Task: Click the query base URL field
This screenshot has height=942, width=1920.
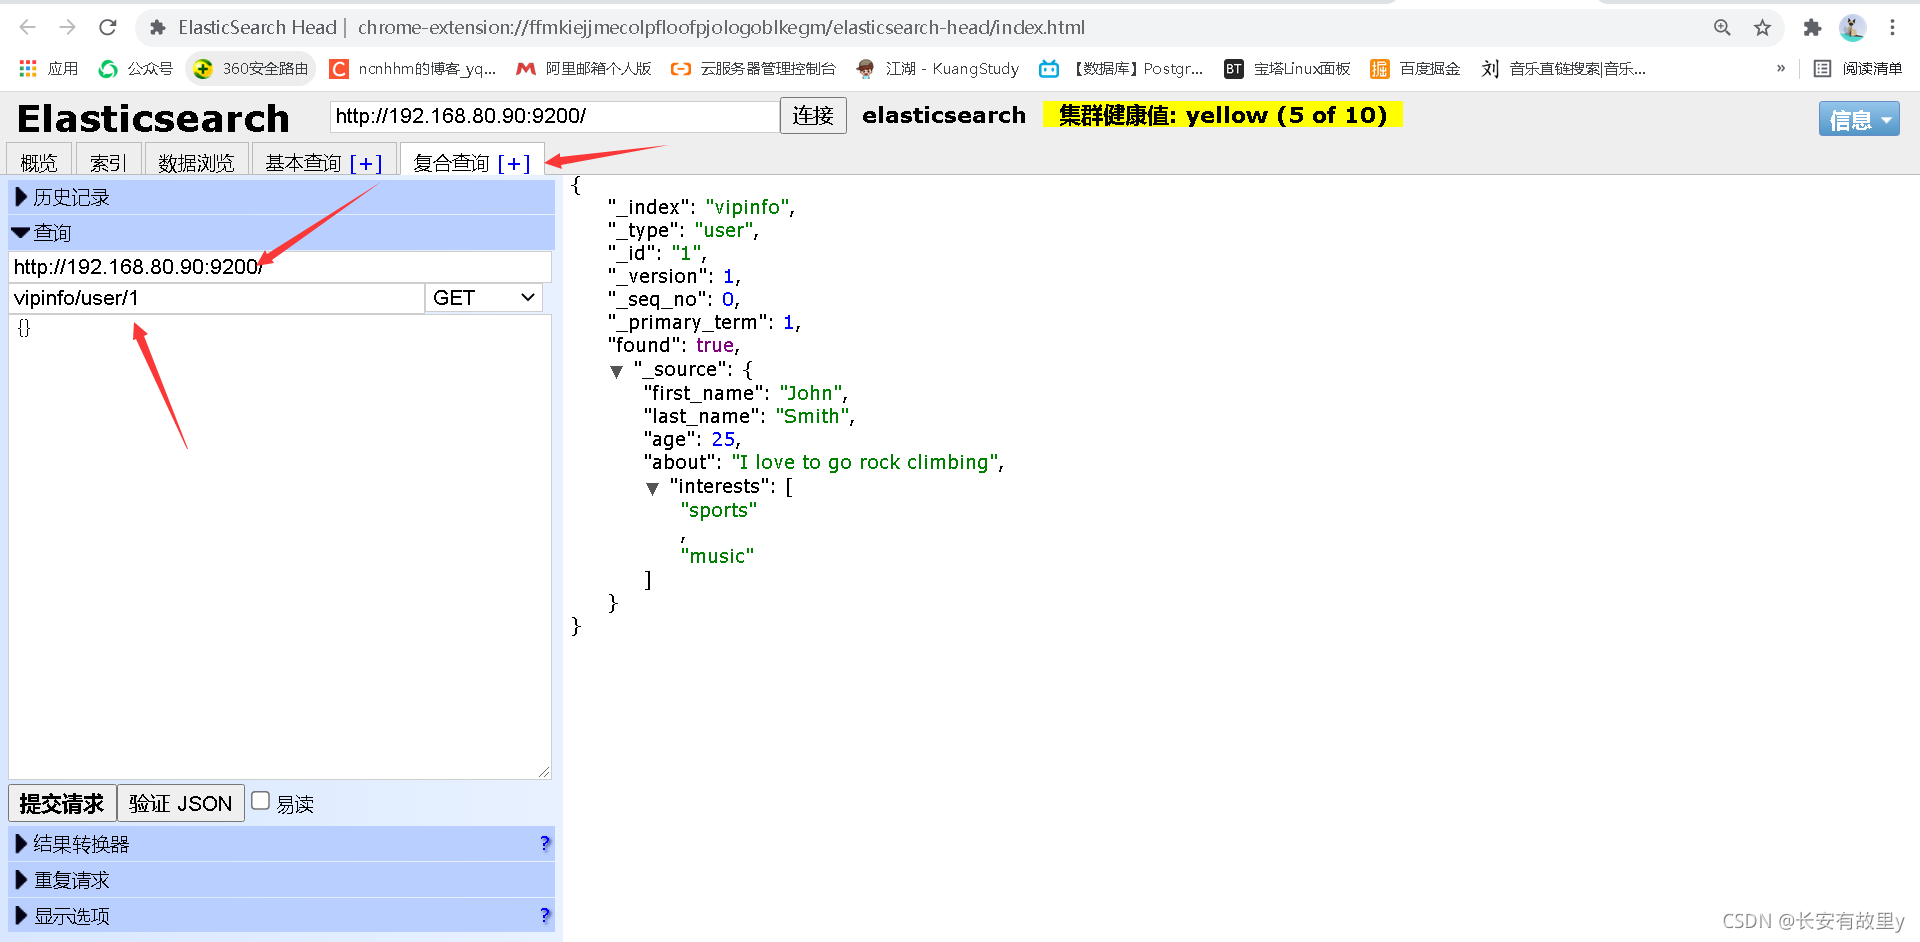Action: (281, 267)
